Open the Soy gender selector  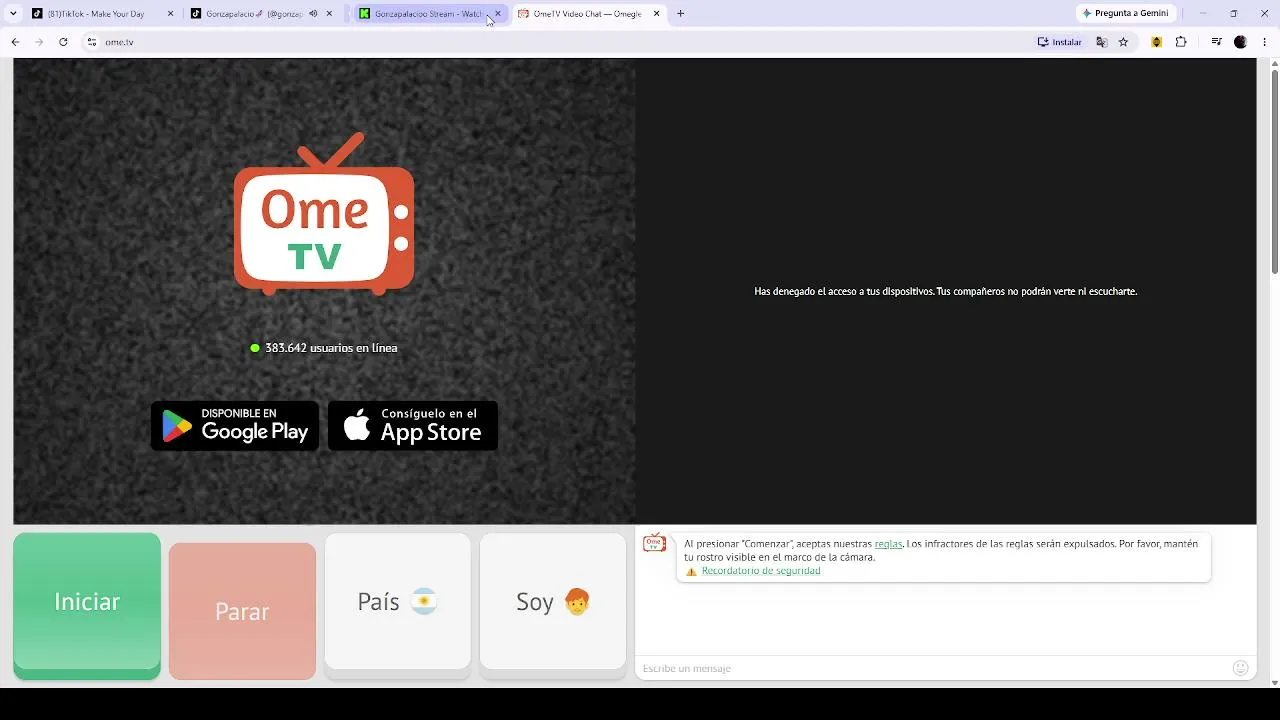point(553,601)
